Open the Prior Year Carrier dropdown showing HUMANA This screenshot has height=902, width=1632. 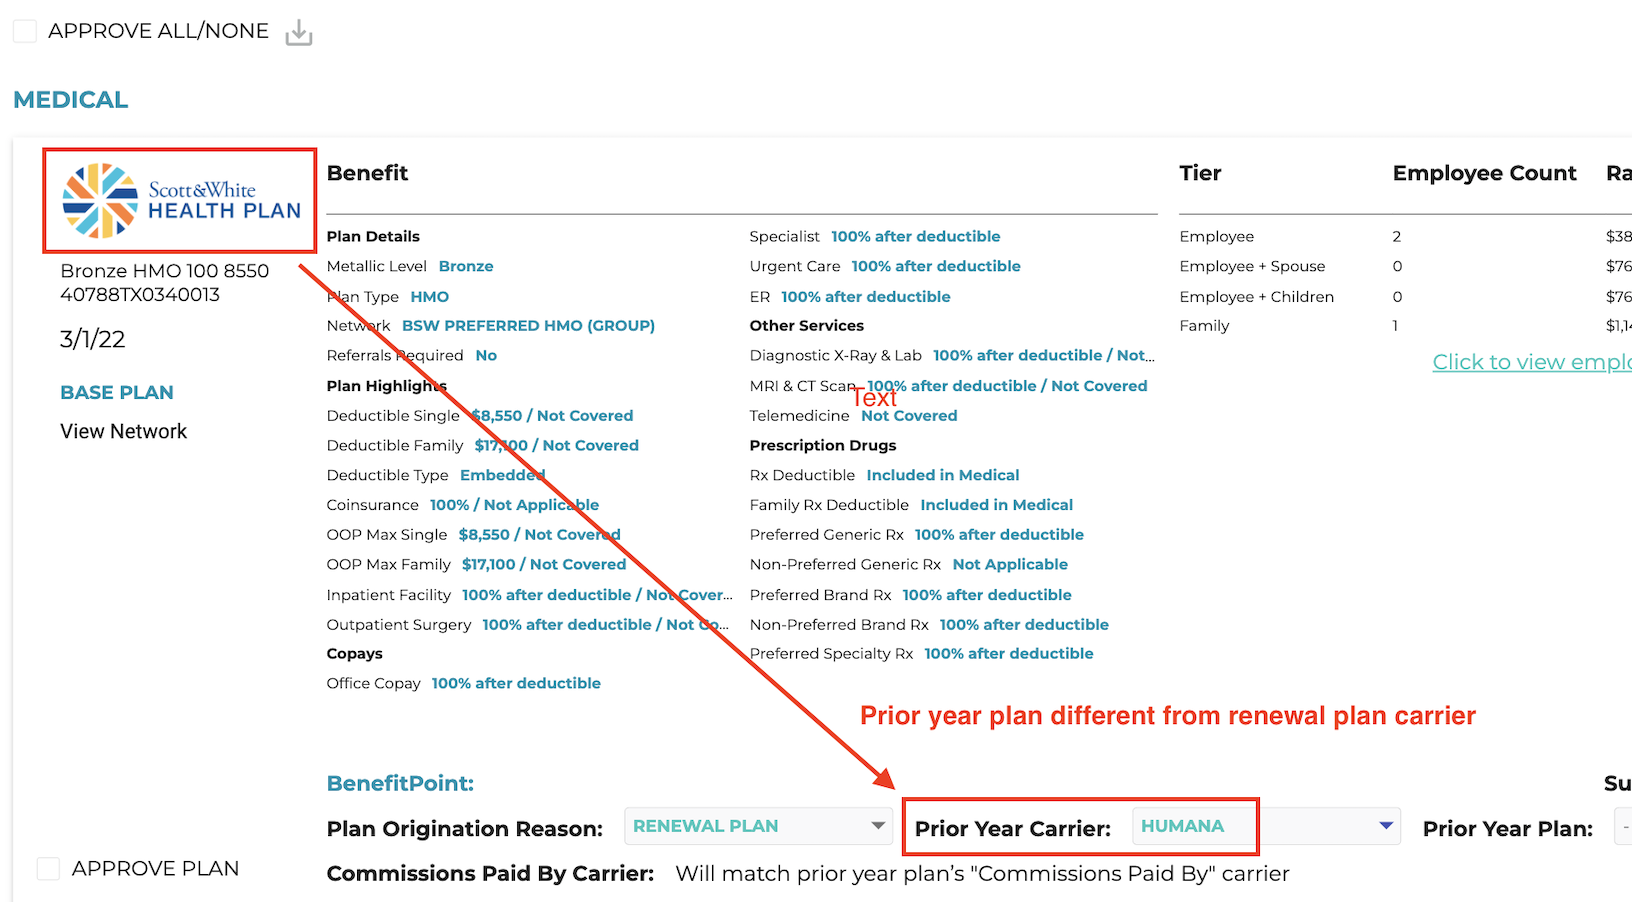tap(1266, 826)
